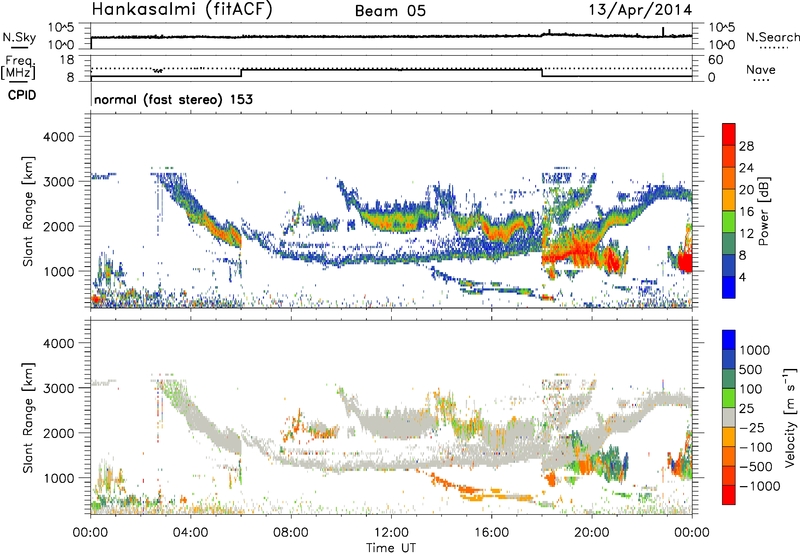Click the "20" value on power colorbar
The image size is (800, 554).
tap(746, 190)
